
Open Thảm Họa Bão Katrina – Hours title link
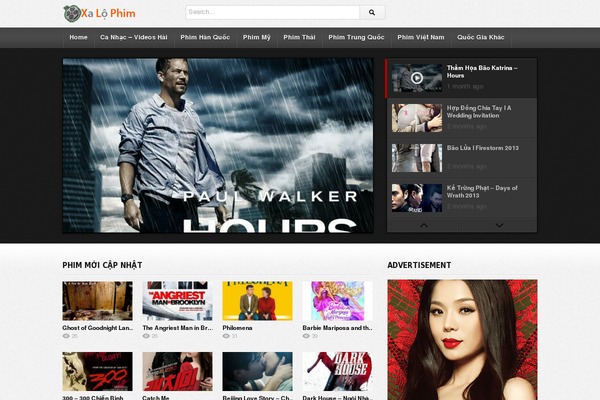click(x=482, y=72)
